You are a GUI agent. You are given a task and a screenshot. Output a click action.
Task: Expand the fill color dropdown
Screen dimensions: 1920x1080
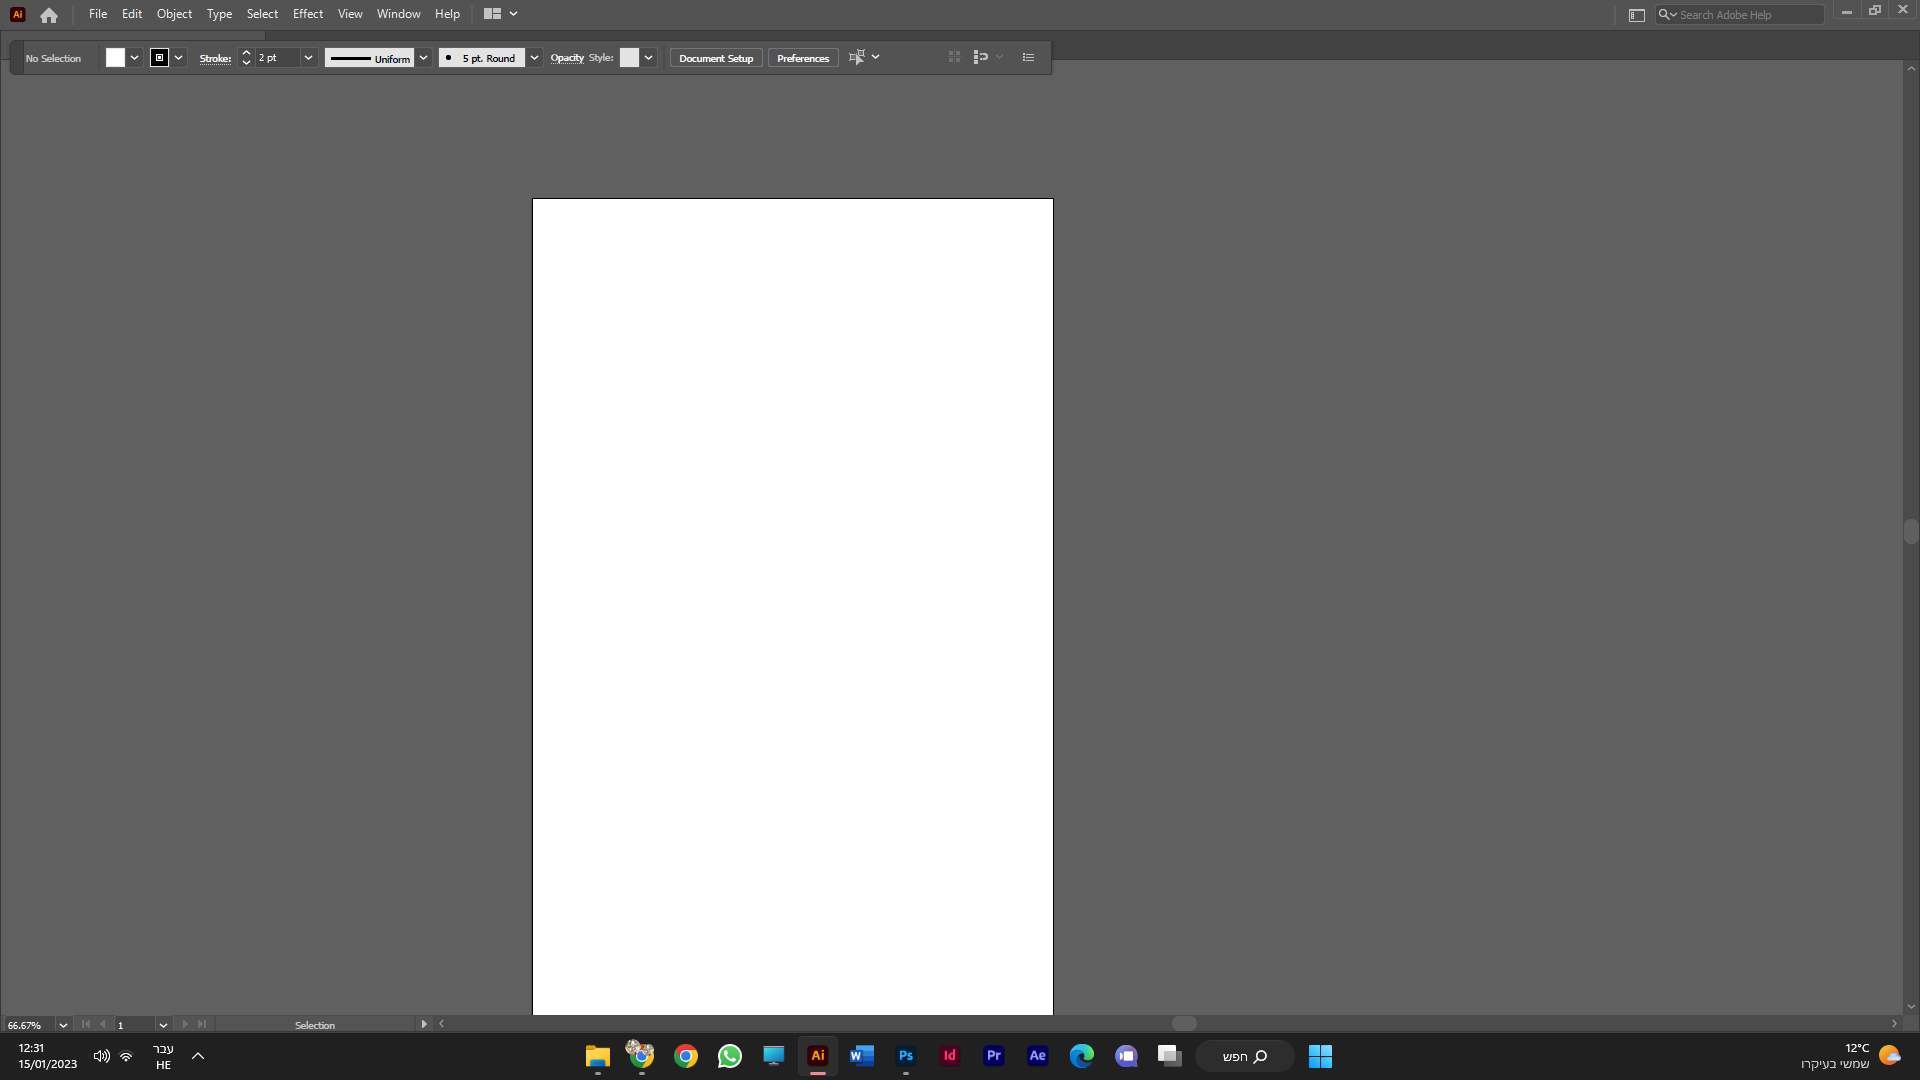(x=134, y=58)
